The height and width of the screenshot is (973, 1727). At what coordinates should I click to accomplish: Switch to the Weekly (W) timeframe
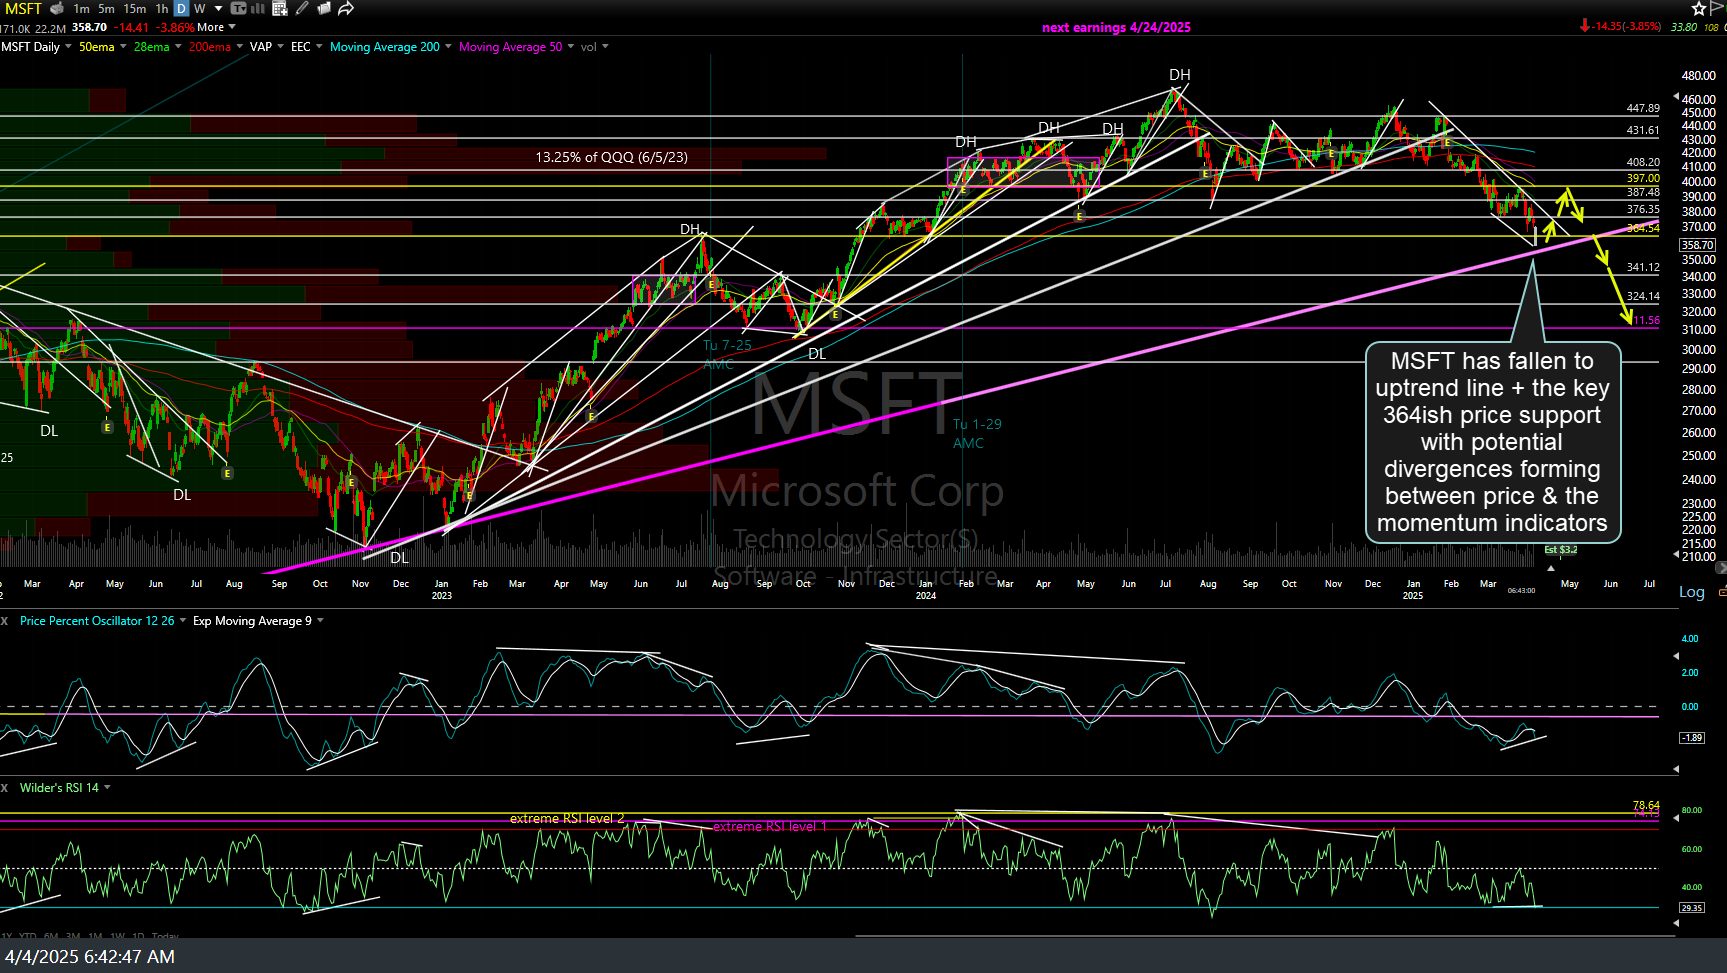(200, 8)
